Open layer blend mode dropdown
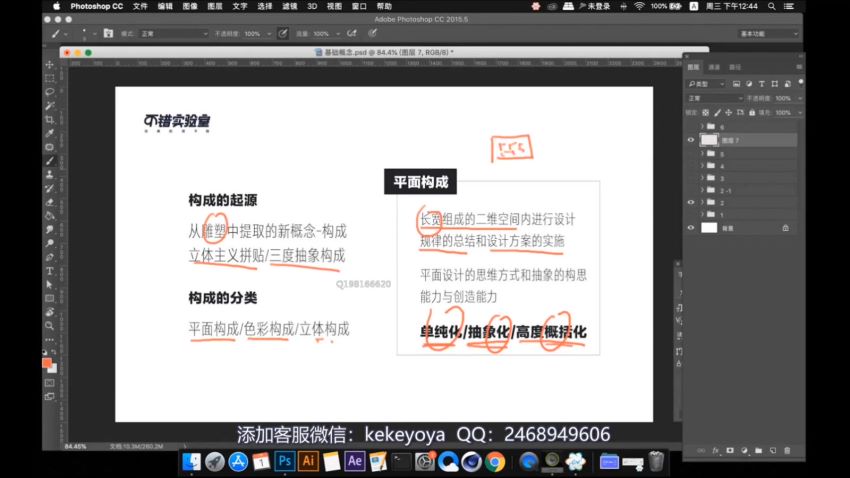The width and height of the screenshot is (850, 478). (x=715, y=98)
